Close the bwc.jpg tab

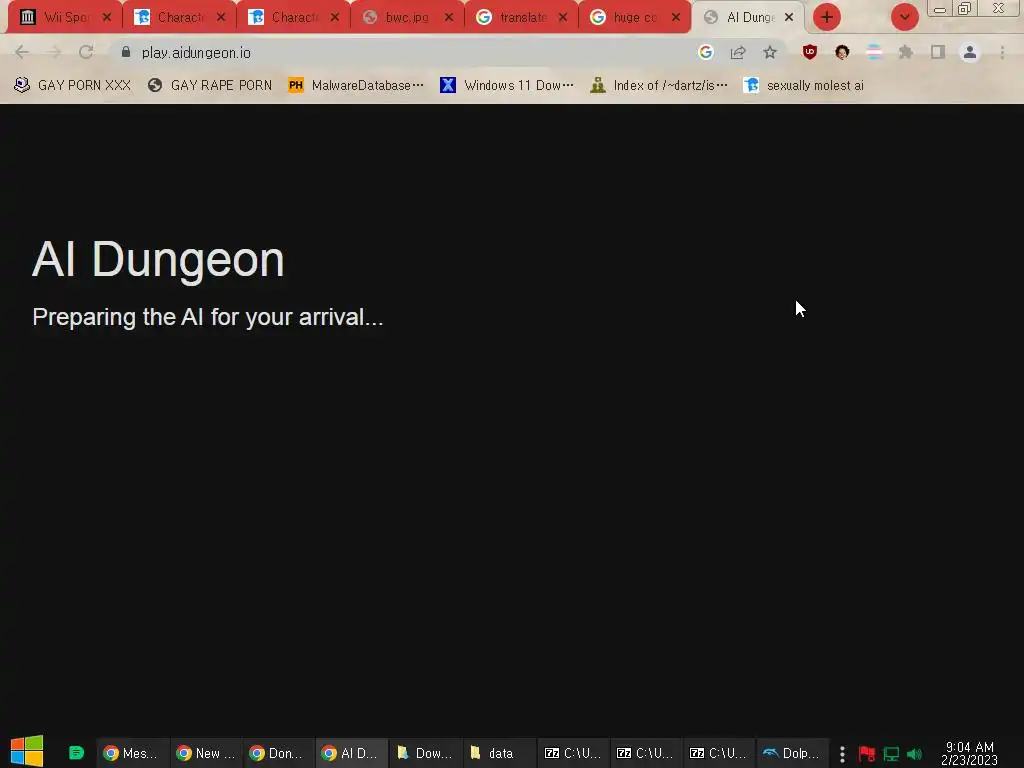coord(449,17)
